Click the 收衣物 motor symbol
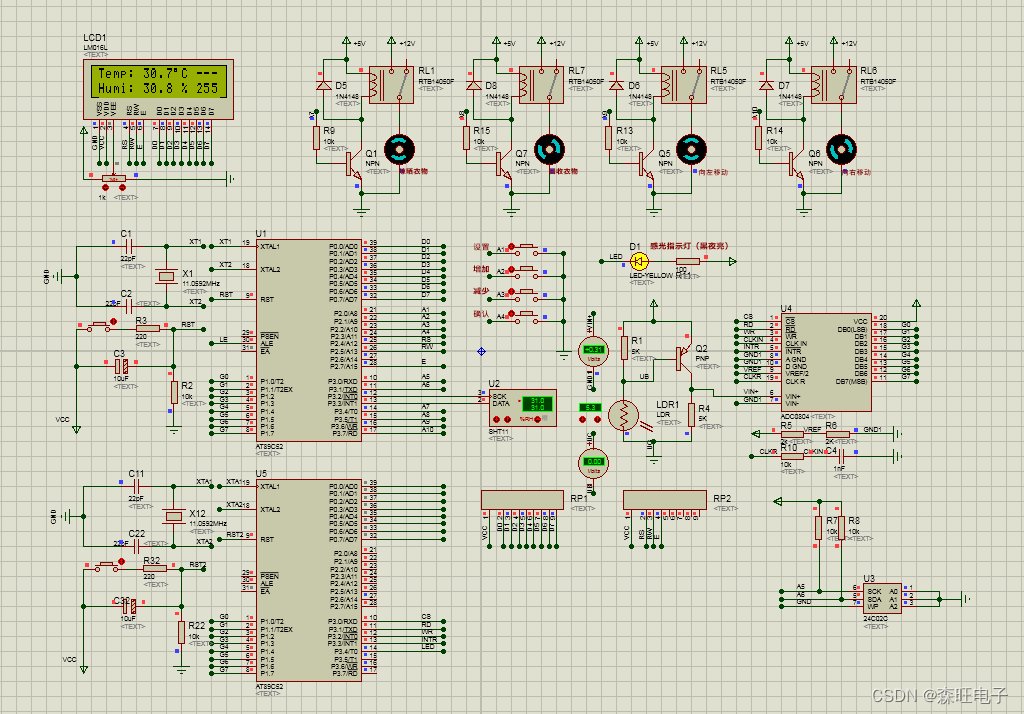 pyautogui.click(x=549, y=150)
